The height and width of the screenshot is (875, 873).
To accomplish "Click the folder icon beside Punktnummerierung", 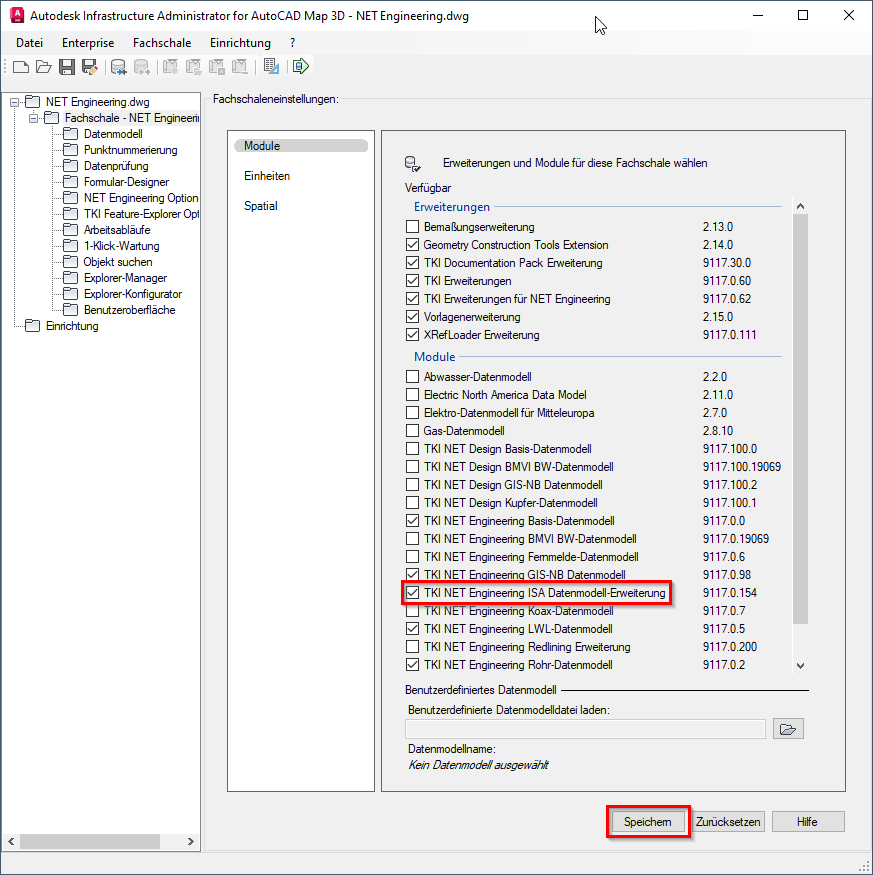I will pos(70,150).
